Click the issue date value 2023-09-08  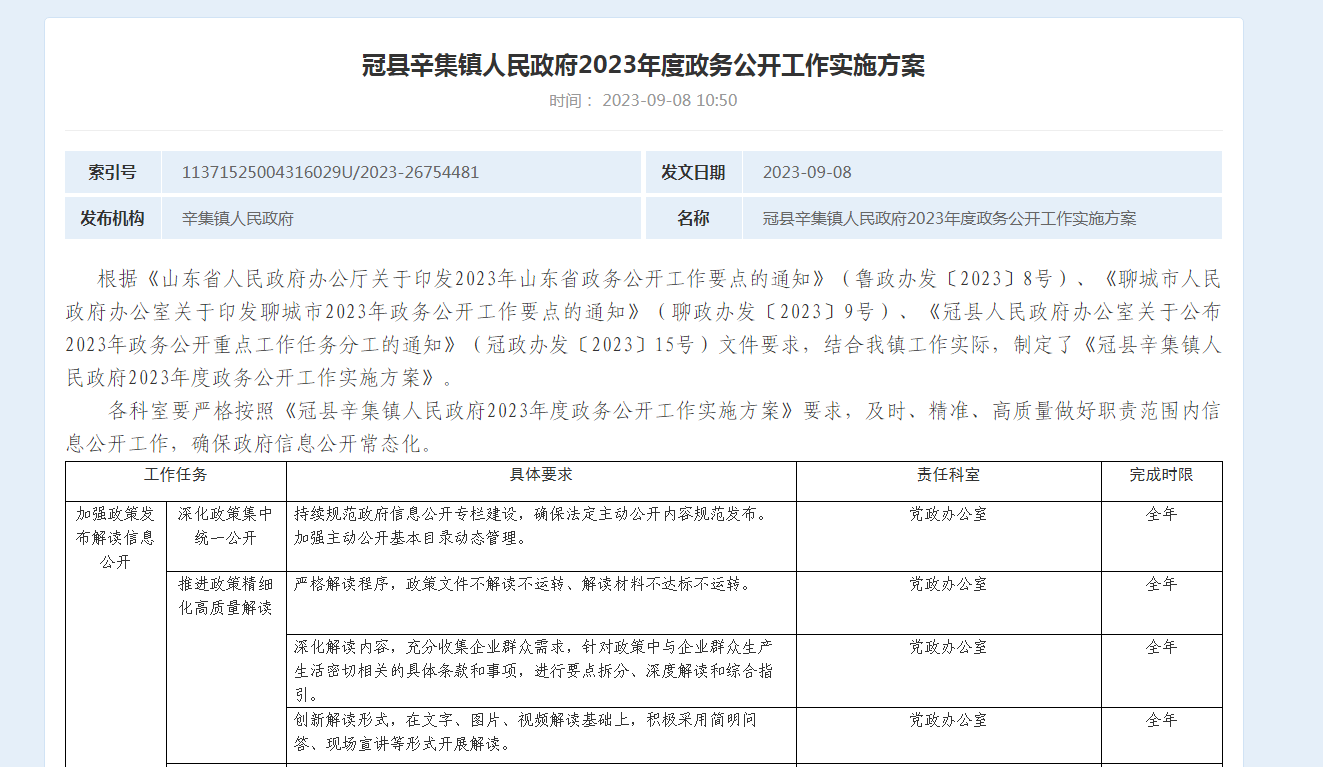pyautogui.click(x=807, y=172)
